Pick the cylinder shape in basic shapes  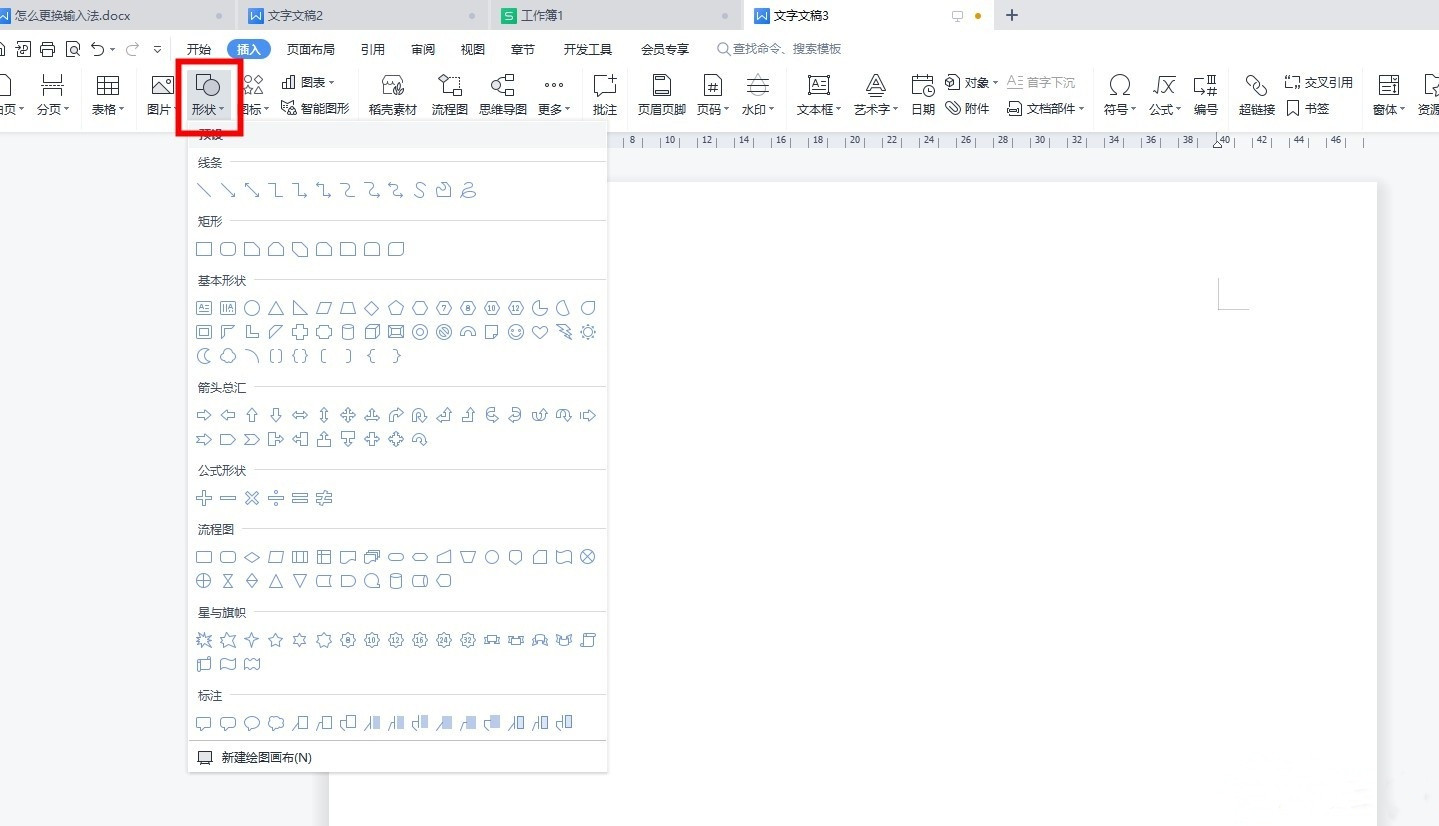[x=348, y=332]
